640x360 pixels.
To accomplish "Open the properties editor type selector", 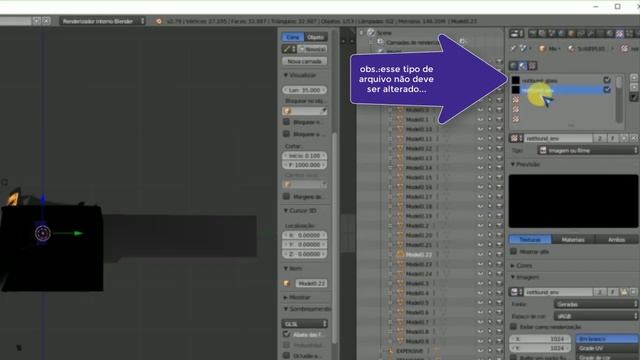I will pyautogui.click(x=517, y=33).
